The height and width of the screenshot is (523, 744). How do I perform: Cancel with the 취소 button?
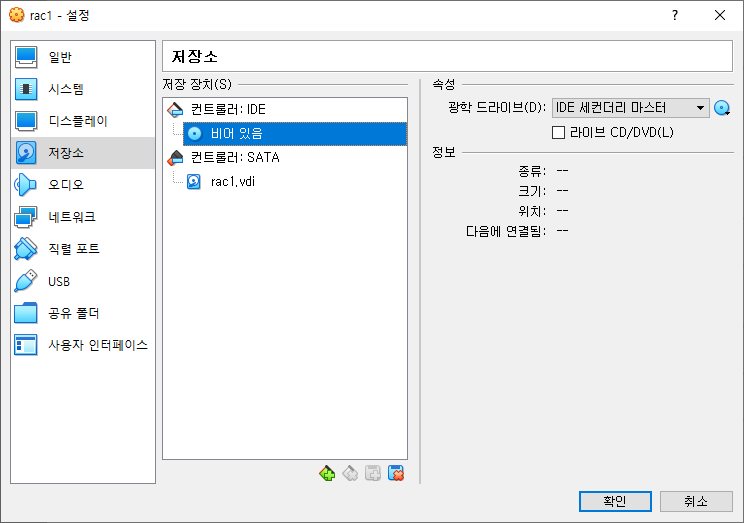696,501
